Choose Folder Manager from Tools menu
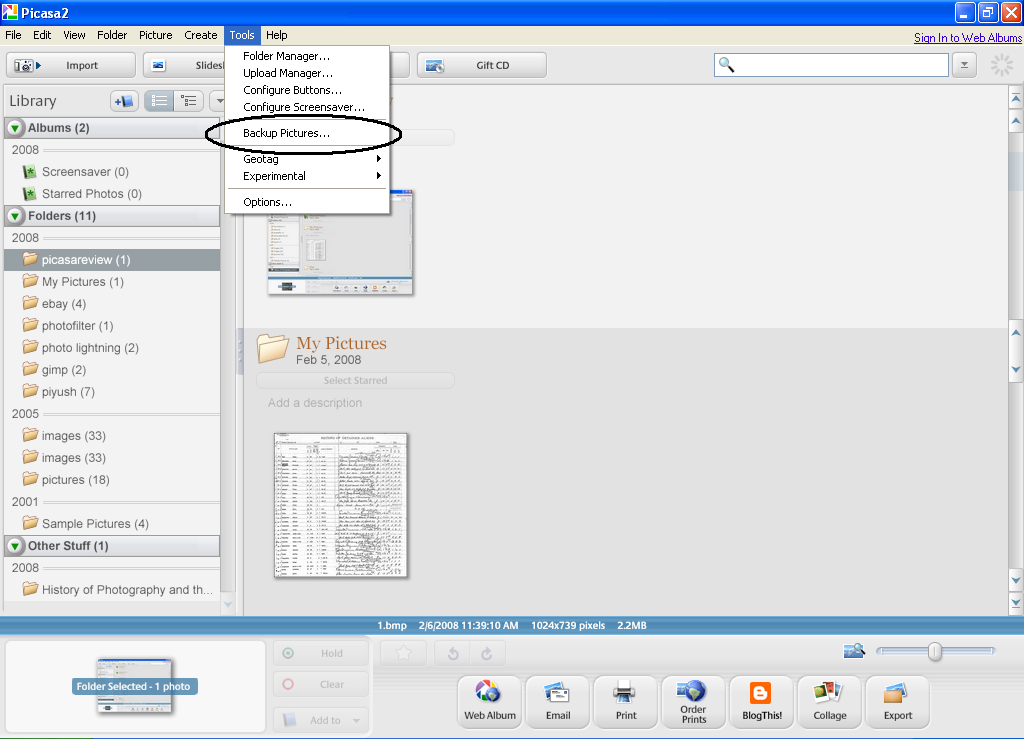 click(x=307, y=56)
